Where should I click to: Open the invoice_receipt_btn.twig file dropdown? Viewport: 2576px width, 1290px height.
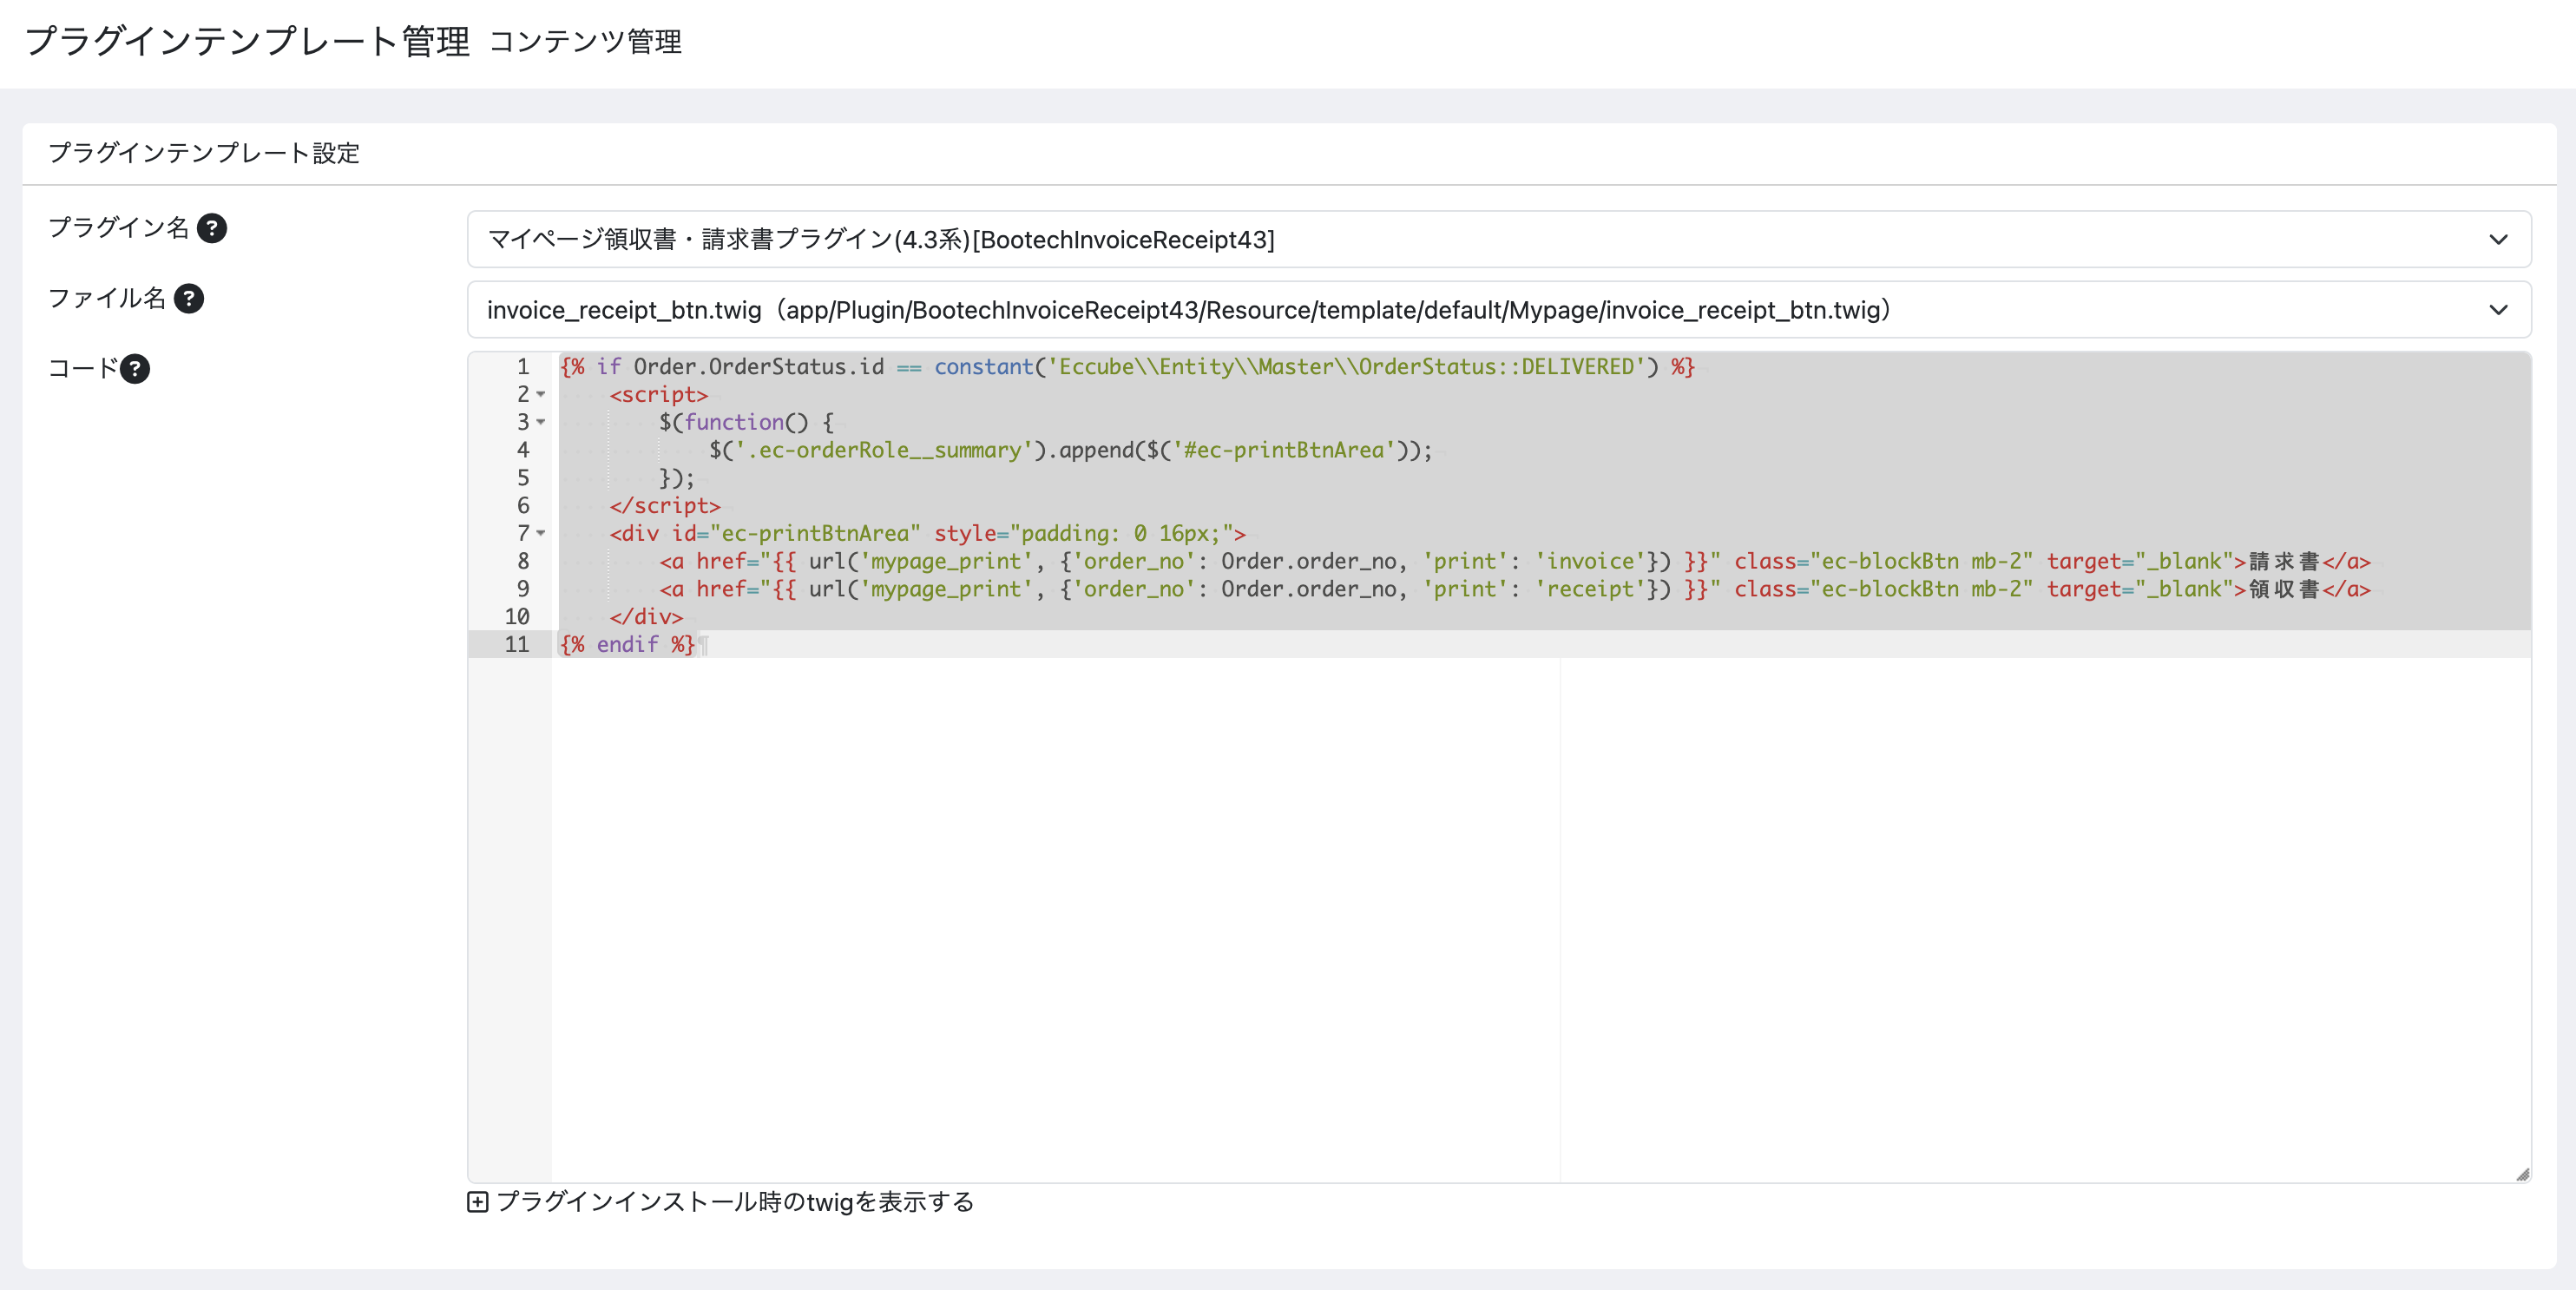[x=1498, y=310]
